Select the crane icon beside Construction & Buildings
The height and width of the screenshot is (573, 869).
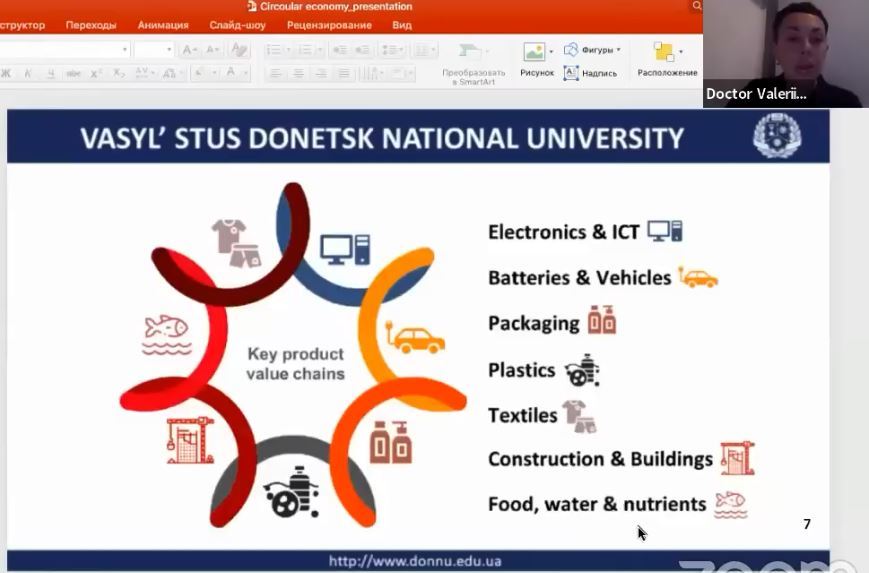pyautogui.click(x=737, y=458)
